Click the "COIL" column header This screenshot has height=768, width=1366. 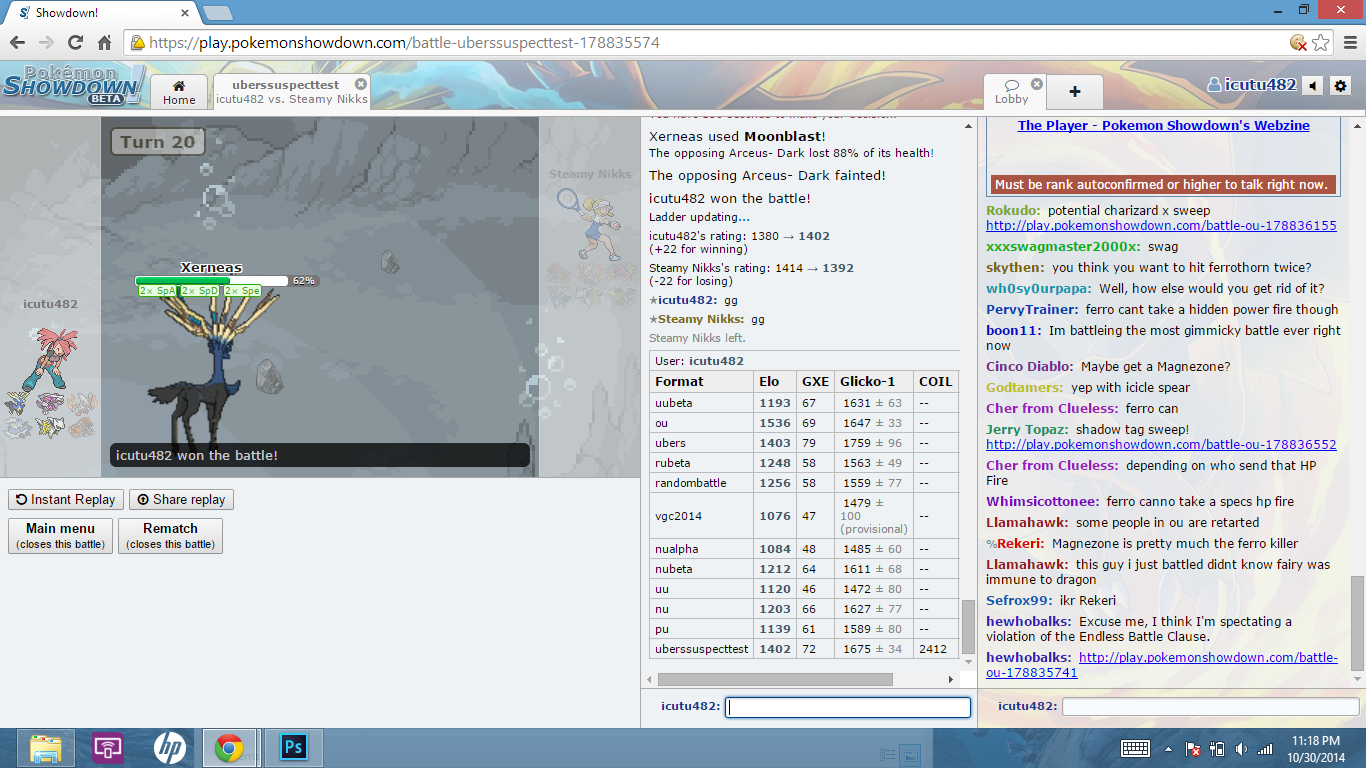pyautogui.click(x=936, y=381)
